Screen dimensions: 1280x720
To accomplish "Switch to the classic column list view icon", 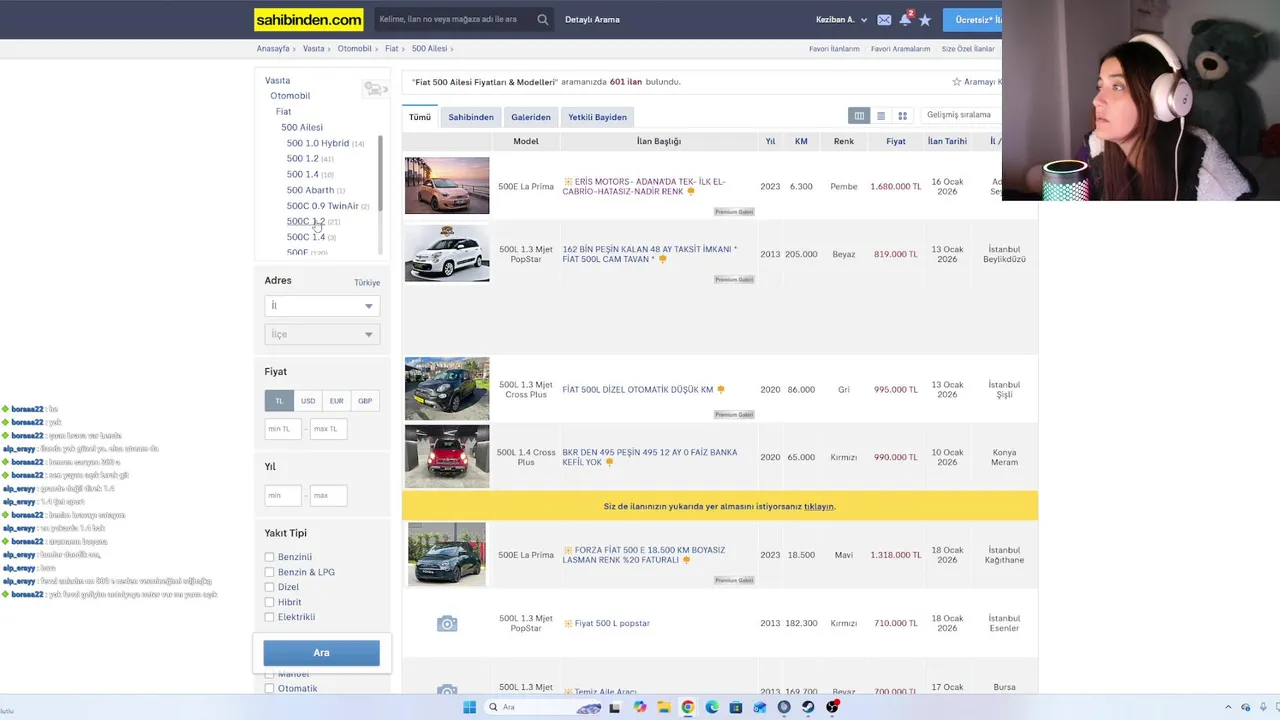I will 859,116.
